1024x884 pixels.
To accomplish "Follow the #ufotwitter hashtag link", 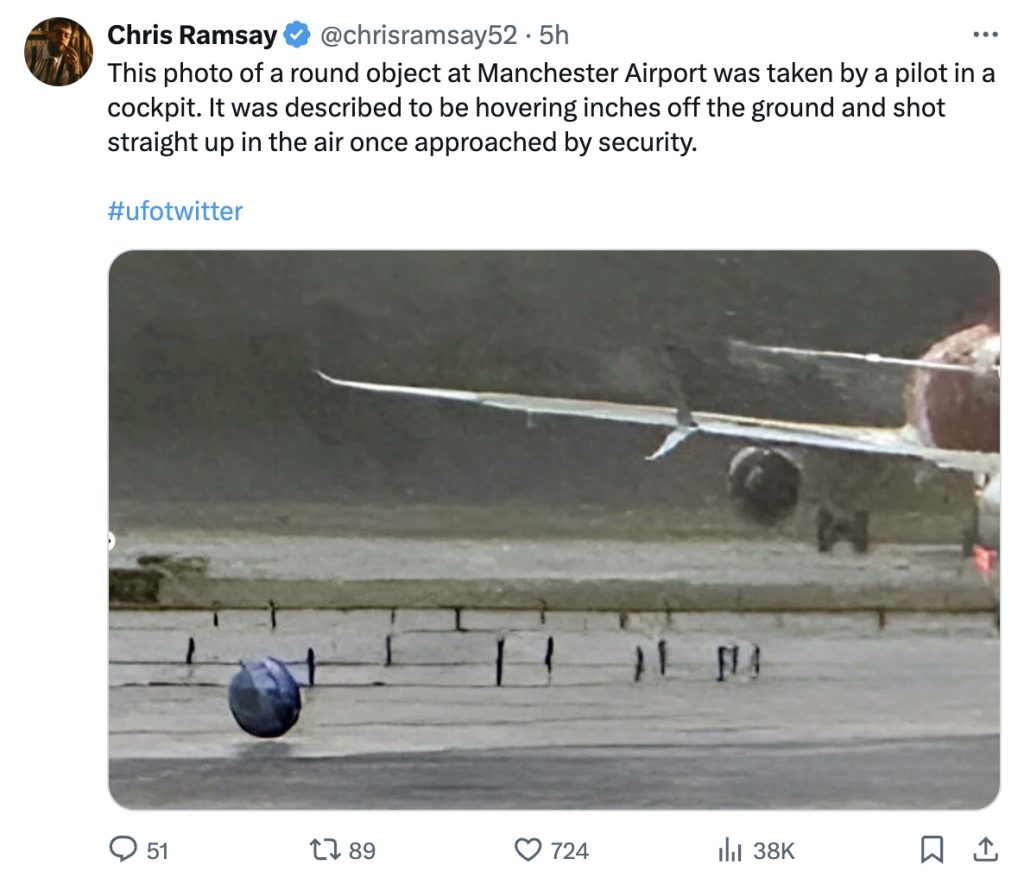I will tap(175, 211).
